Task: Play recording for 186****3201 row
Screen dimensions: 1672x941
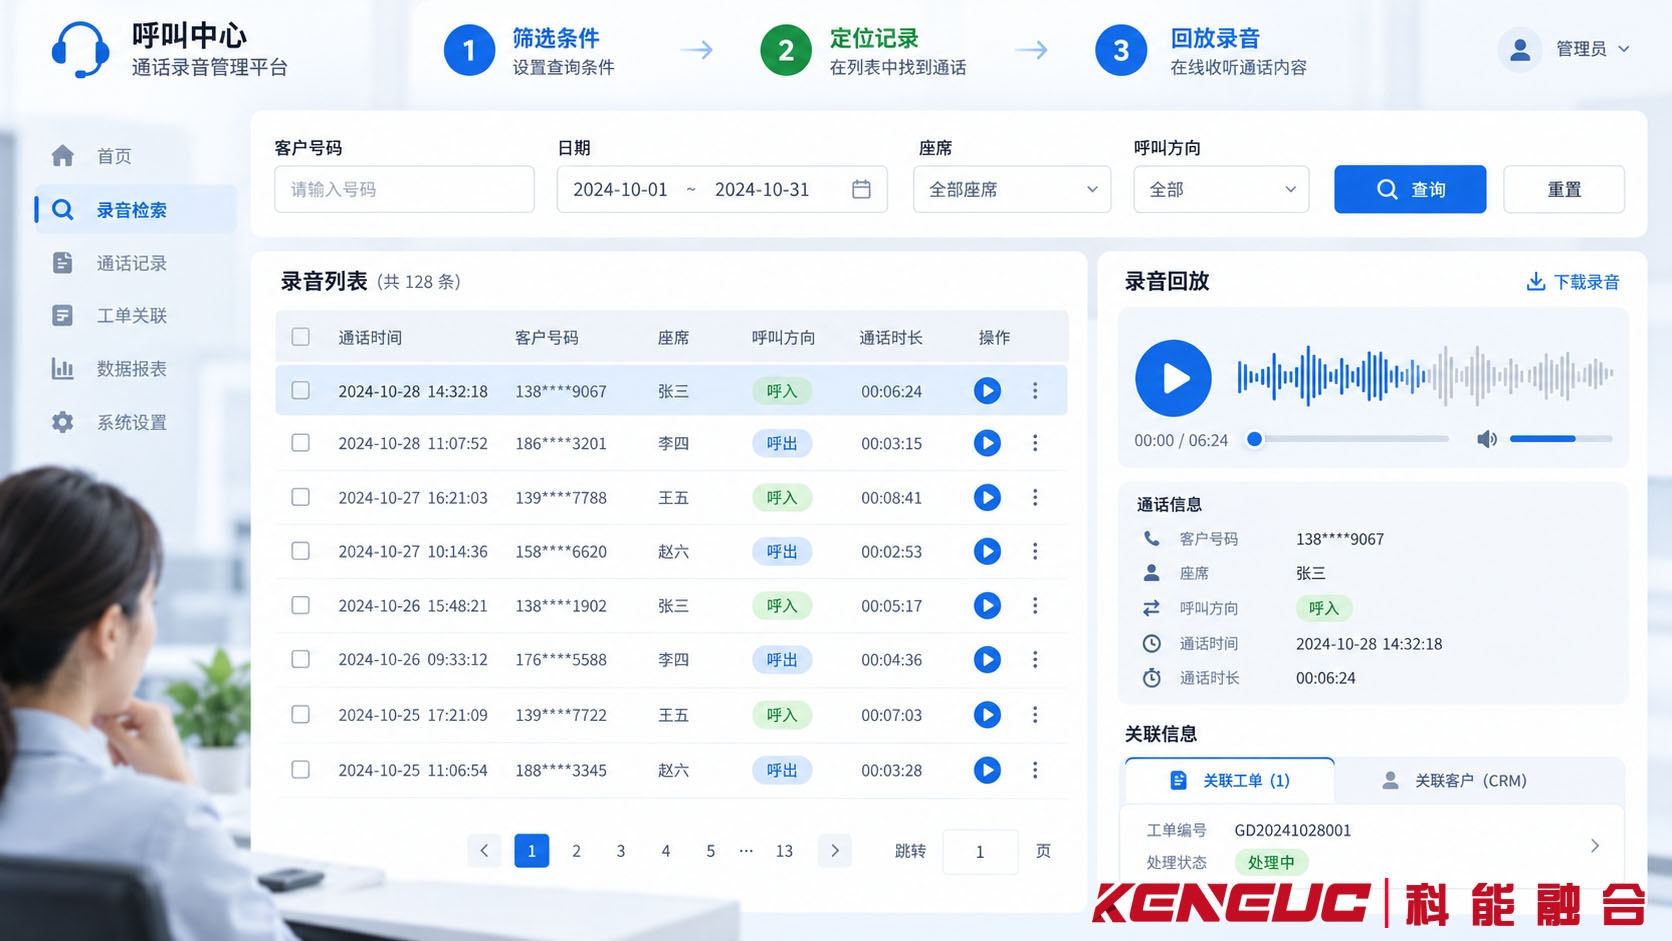Action: pyautogui.click(x=987, y=443)
